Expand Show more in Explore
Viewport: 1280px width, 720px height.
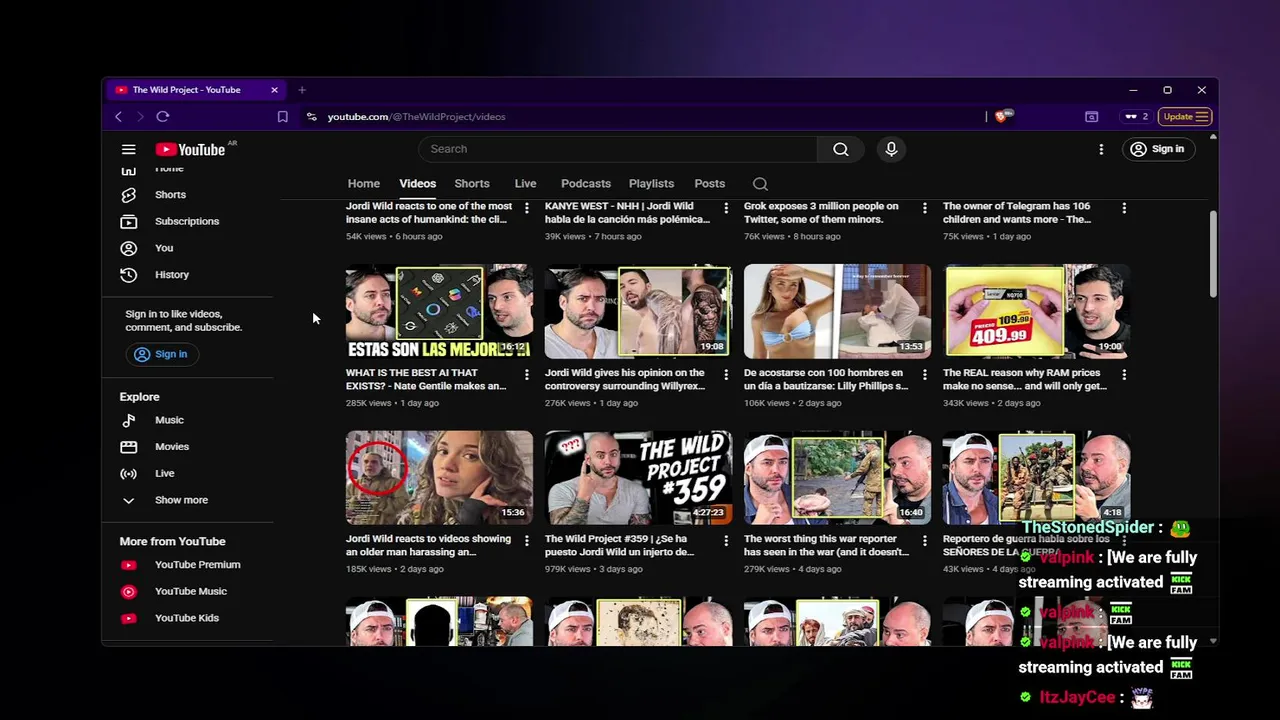tap(181, 500)
